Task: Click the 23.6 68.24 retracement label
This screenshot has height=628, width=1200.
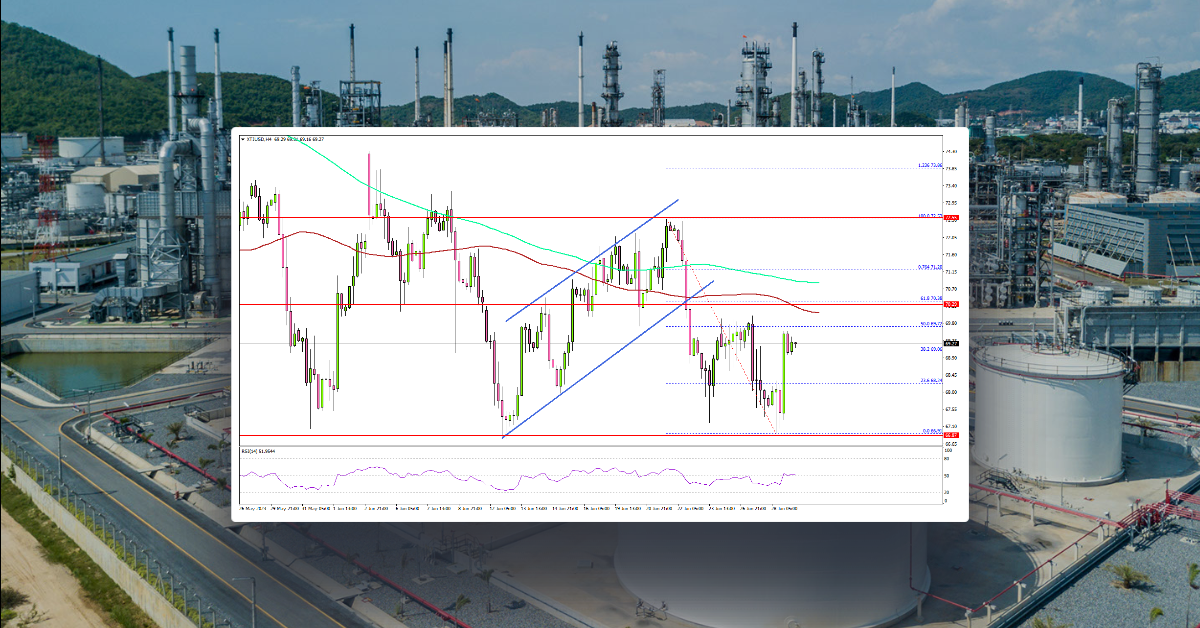Action: pos(930,379)
